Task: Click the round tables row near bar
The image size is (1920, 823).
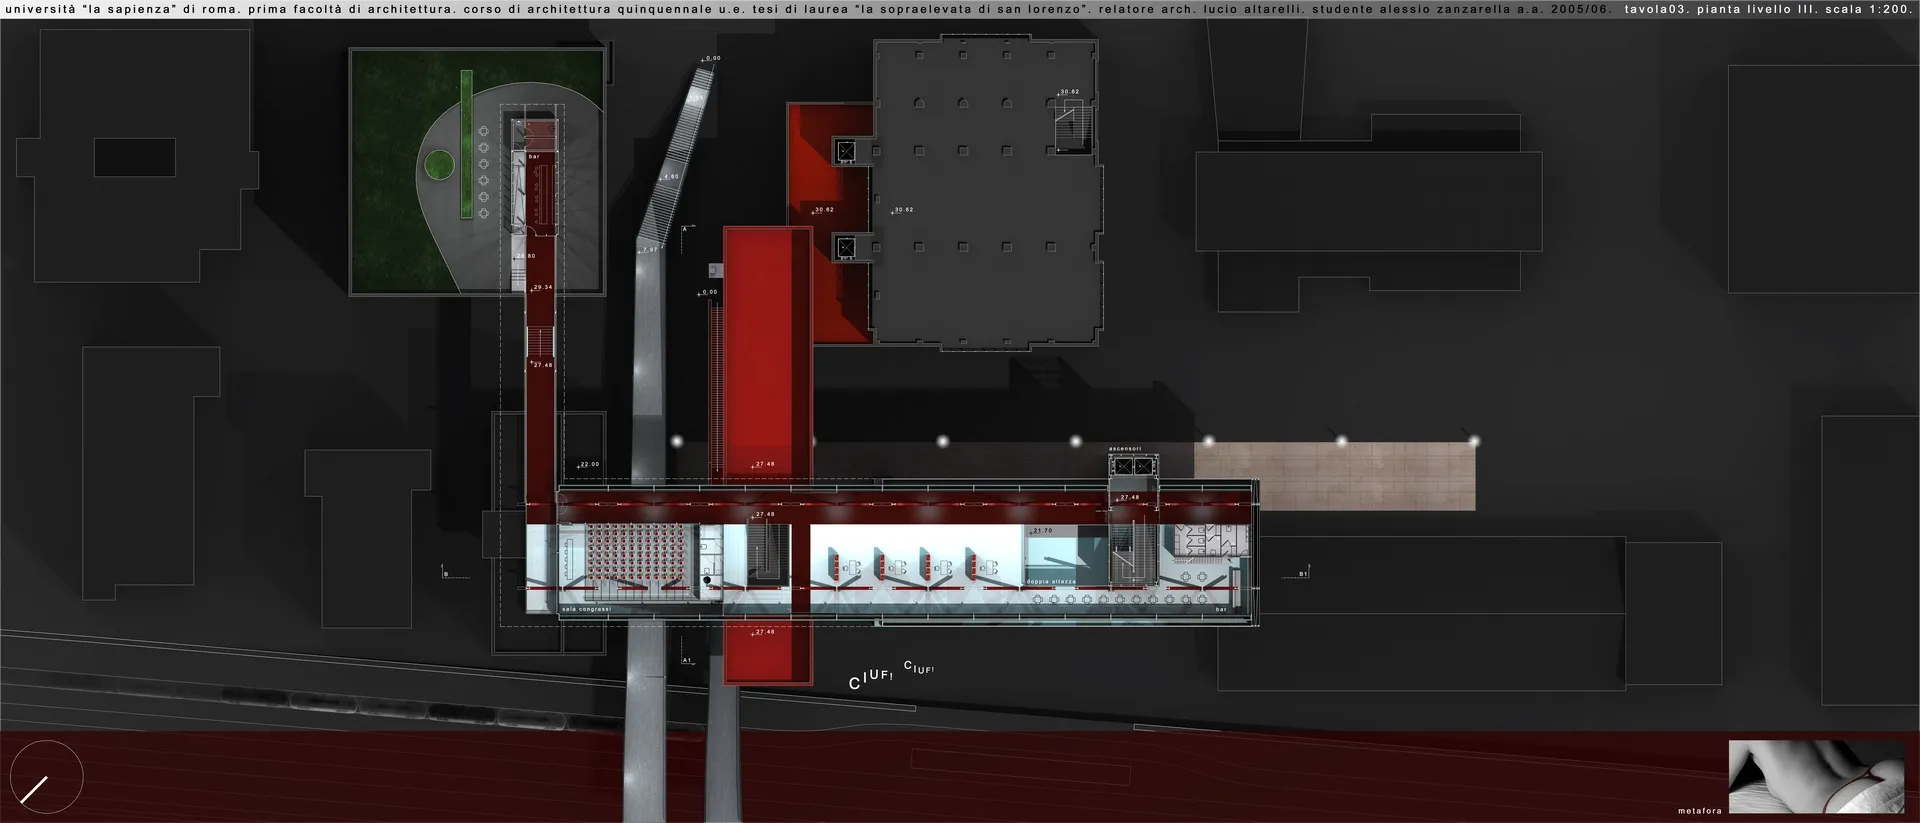Action: pos(1118,600)
